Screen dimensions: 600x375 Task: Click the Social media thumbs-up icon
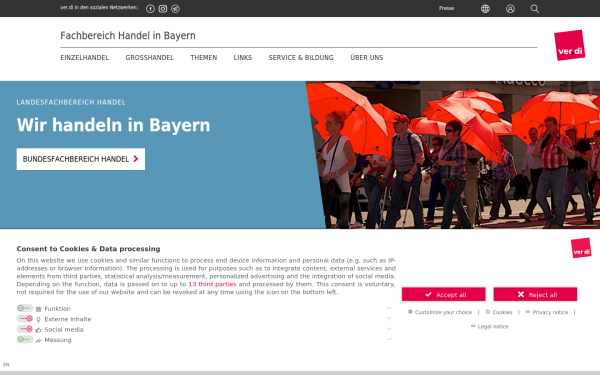coord(38,330)
